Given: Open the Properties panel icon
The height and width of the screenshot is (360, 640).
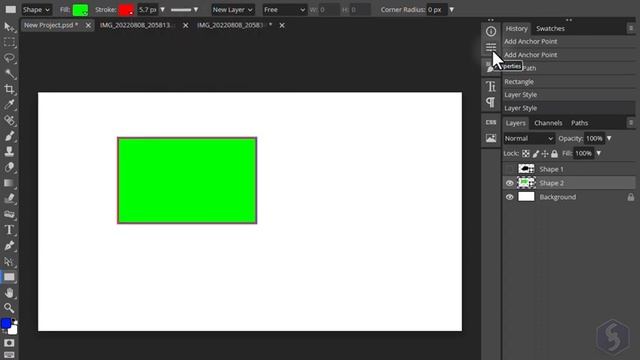Looking at the screenshot, I should 491,47.
